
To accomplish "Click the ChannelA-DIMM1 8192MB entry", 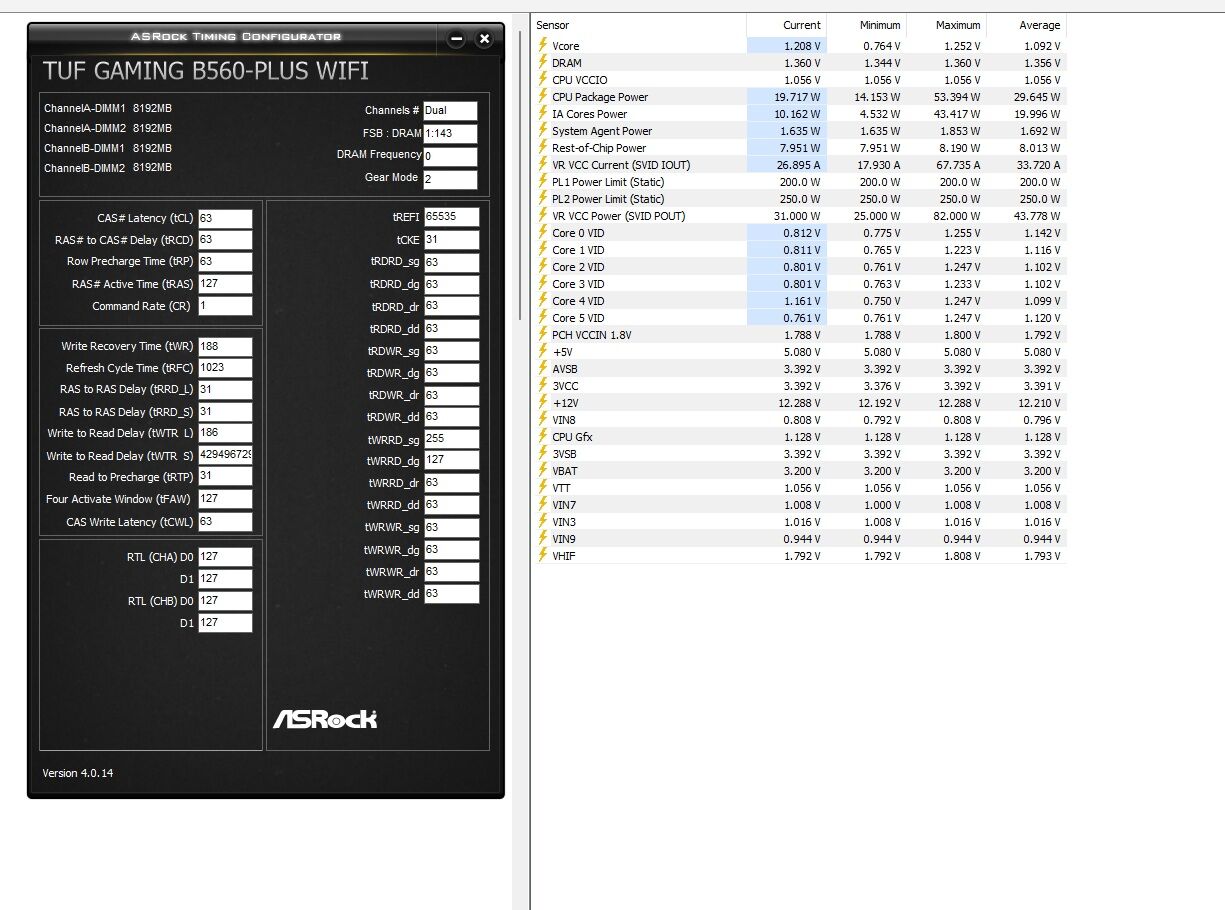I will click(x=108, y=108).
